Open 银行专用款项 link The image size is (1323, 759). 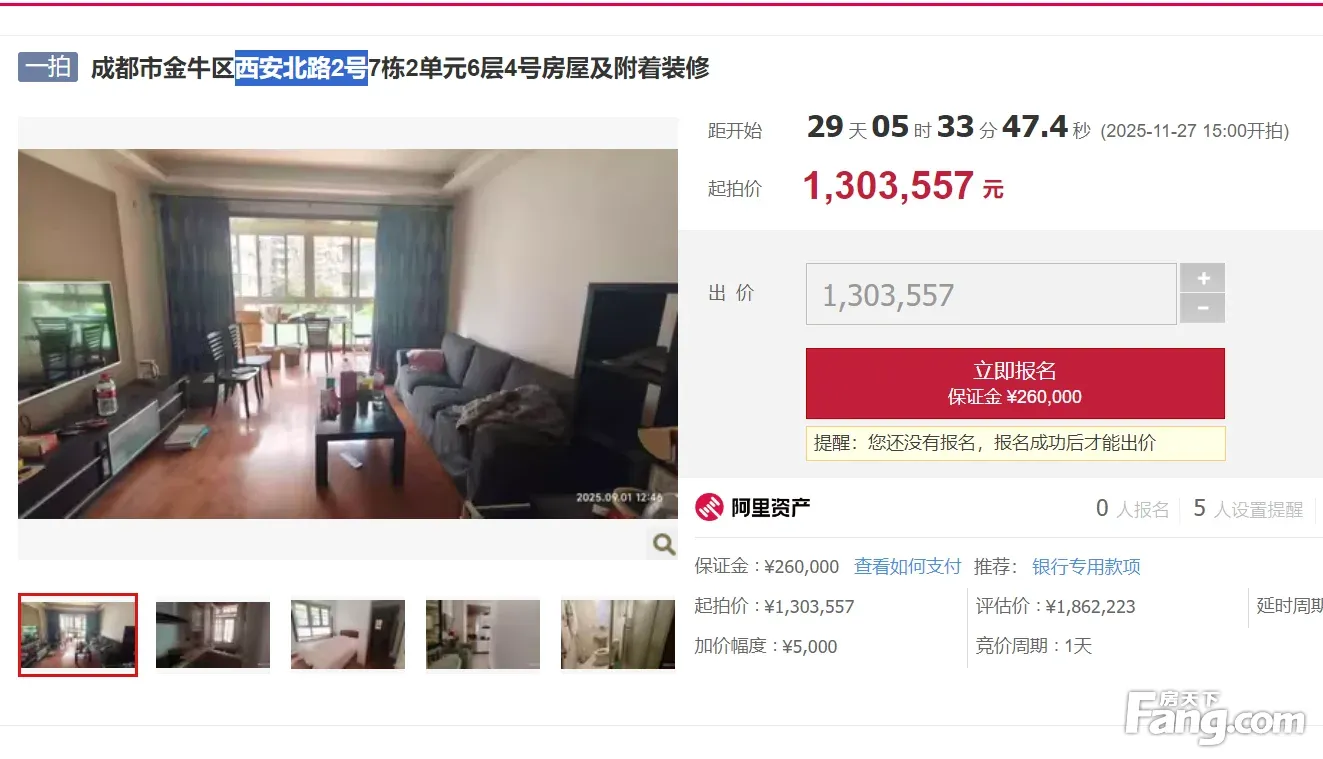click(x=1086, y=566)
